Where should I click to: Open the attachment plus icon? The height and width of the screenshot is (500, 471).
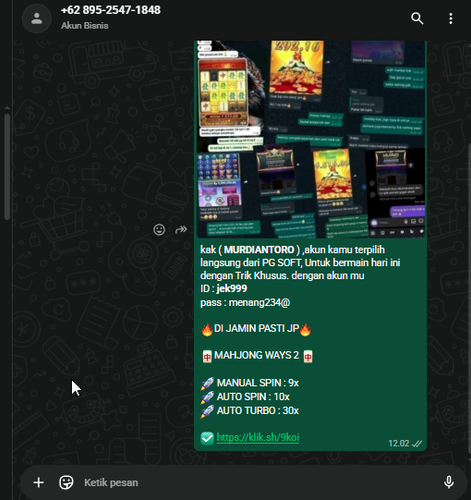(x=39, y=482)
